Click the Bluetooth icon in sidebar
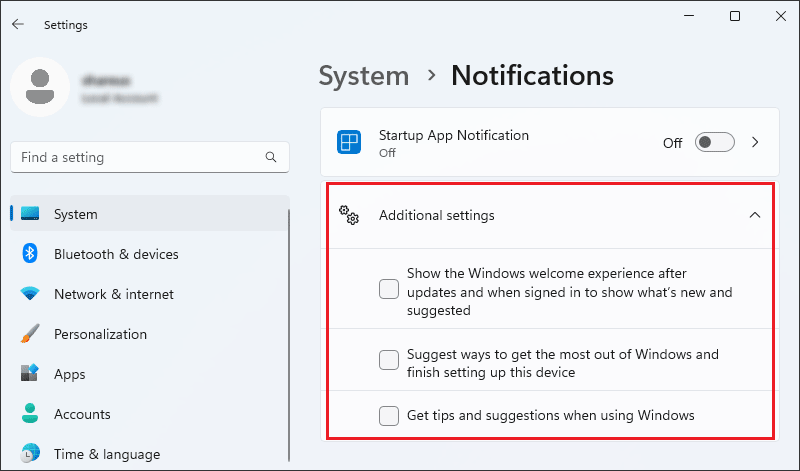 [30, 253]
